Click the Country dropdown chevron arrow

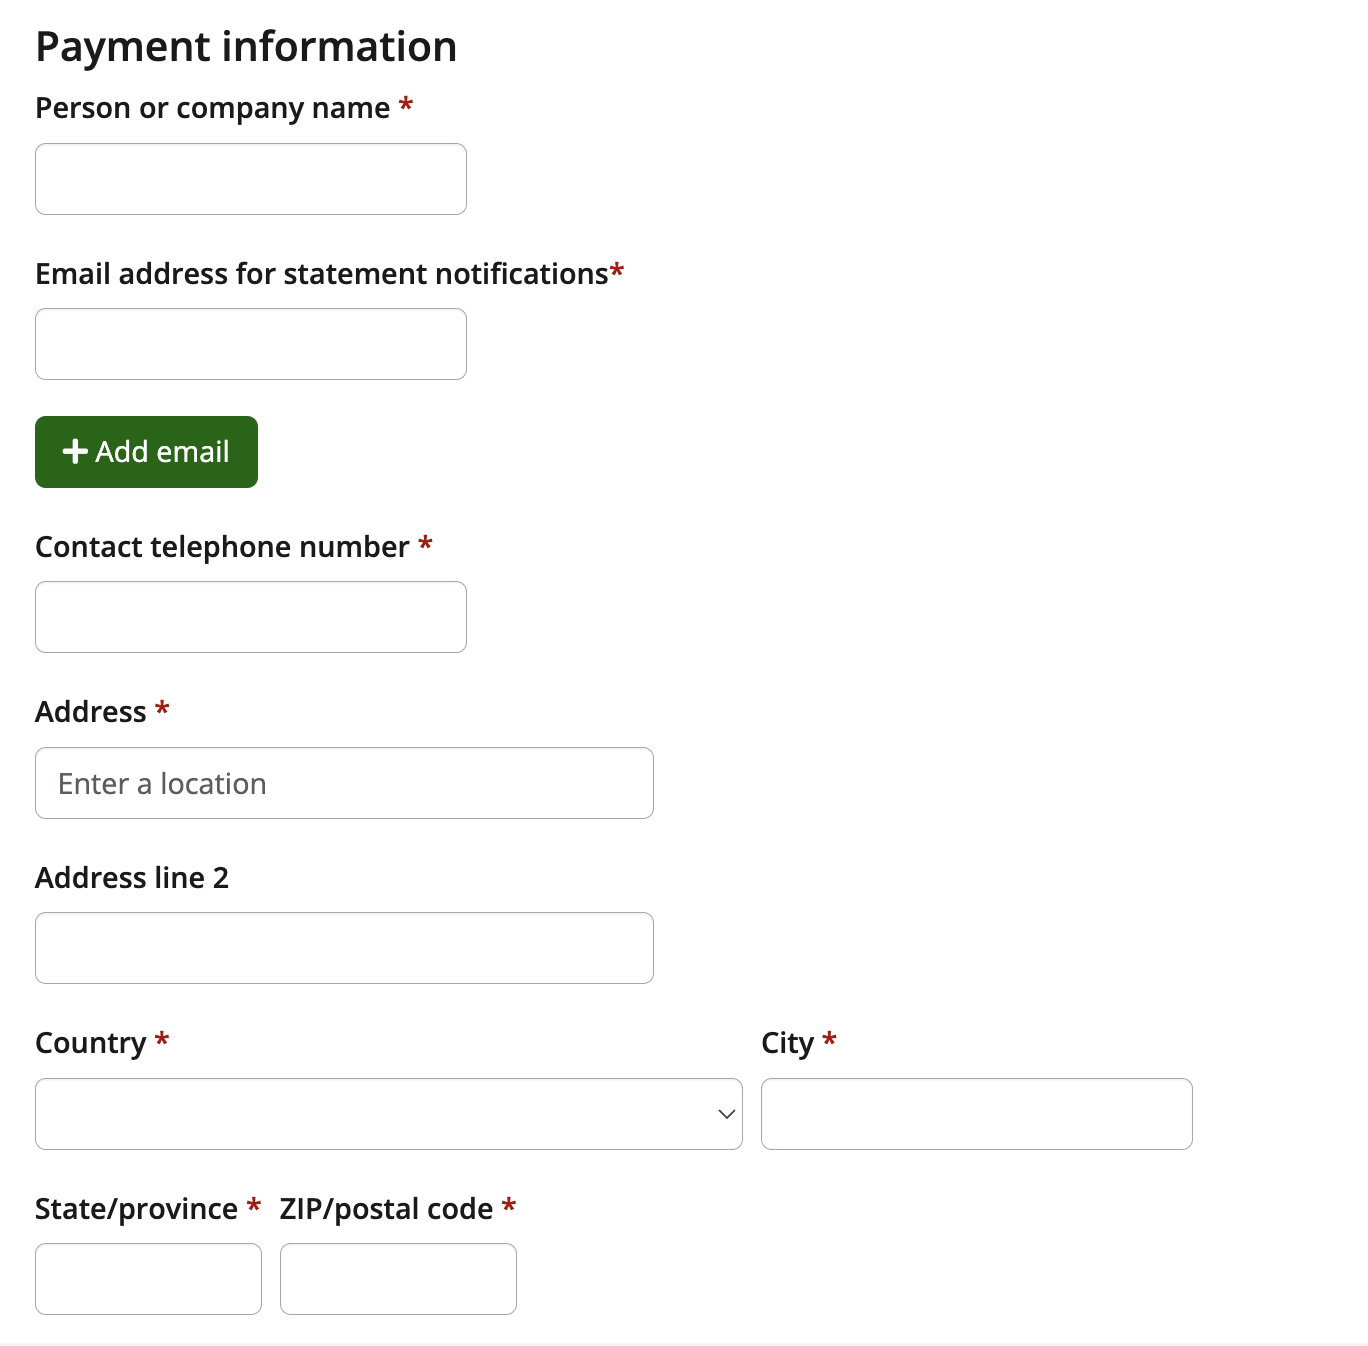click(x=727, y=1114)
